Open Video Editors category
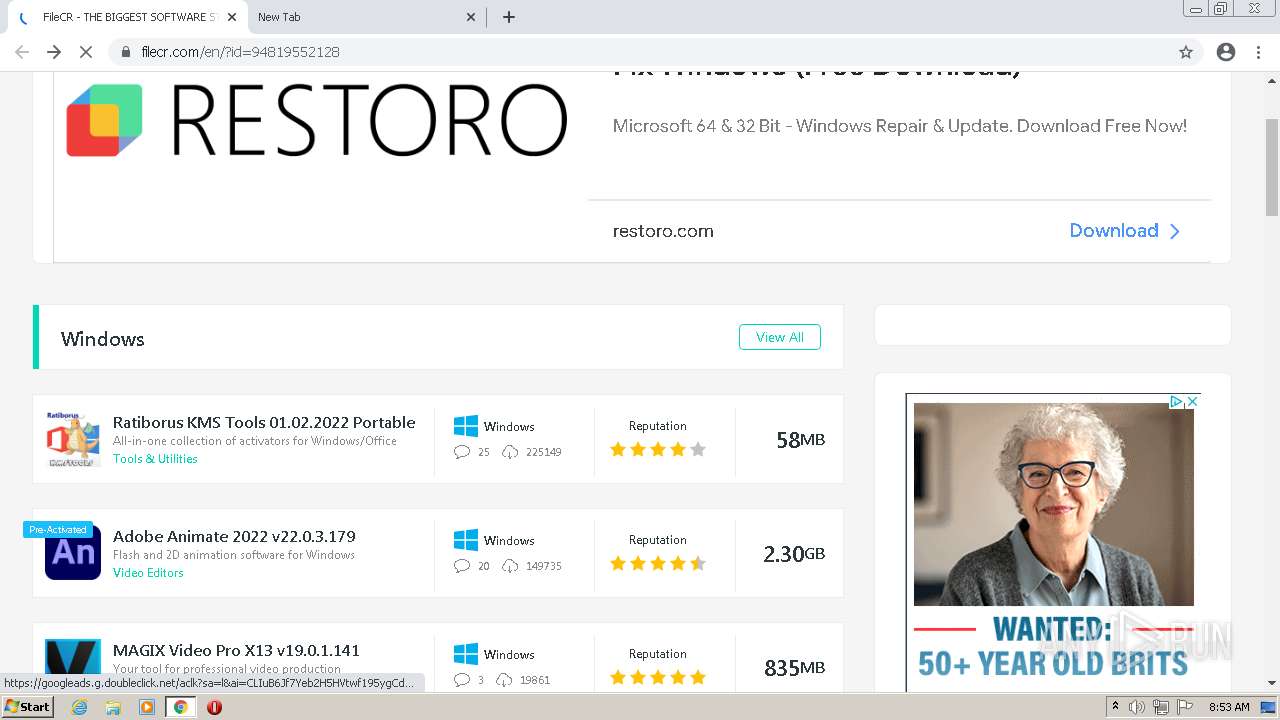 point(148,573)
